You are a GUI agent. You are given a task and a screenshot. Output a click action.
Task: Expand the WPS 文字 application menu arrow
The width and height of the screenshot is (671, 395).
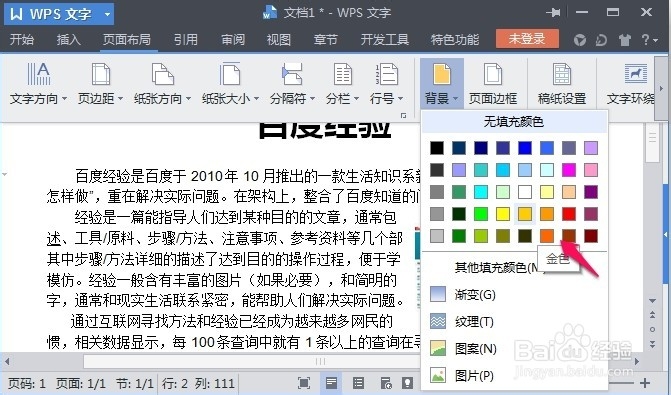pos(107,14)
